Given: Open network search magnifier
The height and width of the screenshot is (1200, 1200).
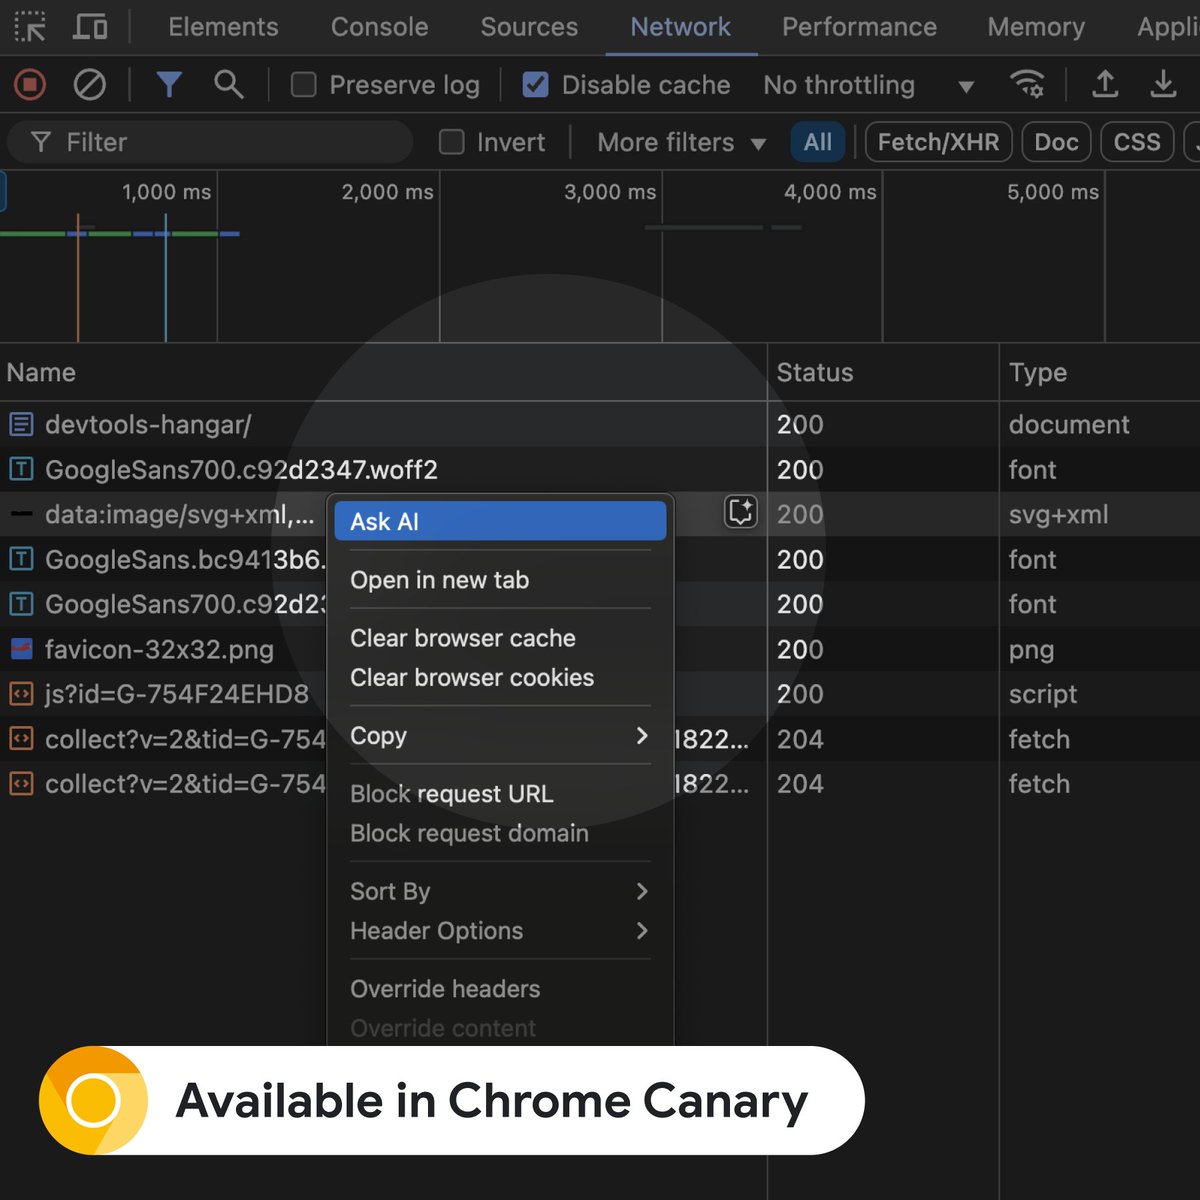Looking at the screenshot, I should (x=229, y=85).
